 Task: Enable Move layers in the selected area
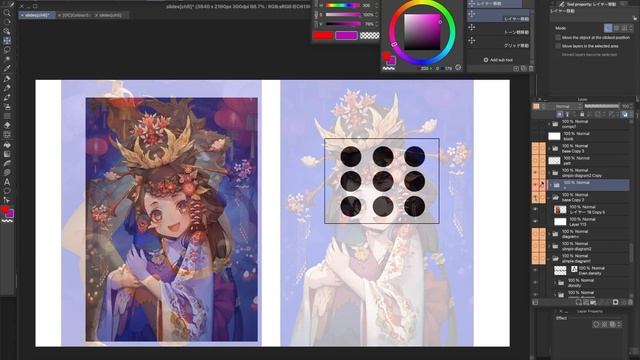(x=558, y=46)
